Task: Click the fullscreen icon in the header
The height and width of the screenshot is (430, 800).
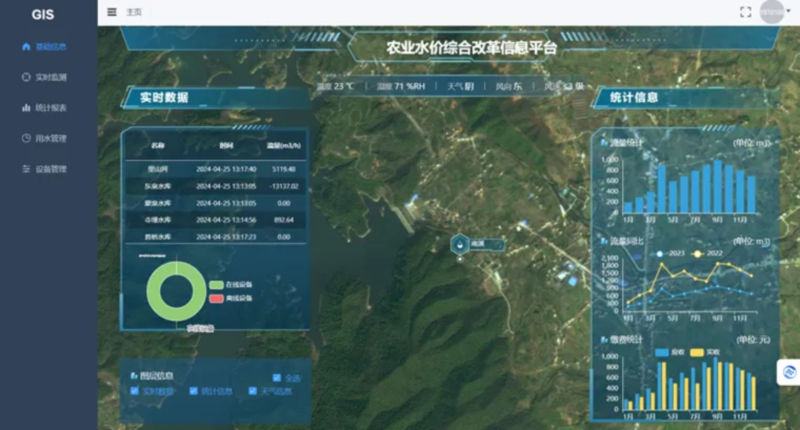Action: pos(745,12)
